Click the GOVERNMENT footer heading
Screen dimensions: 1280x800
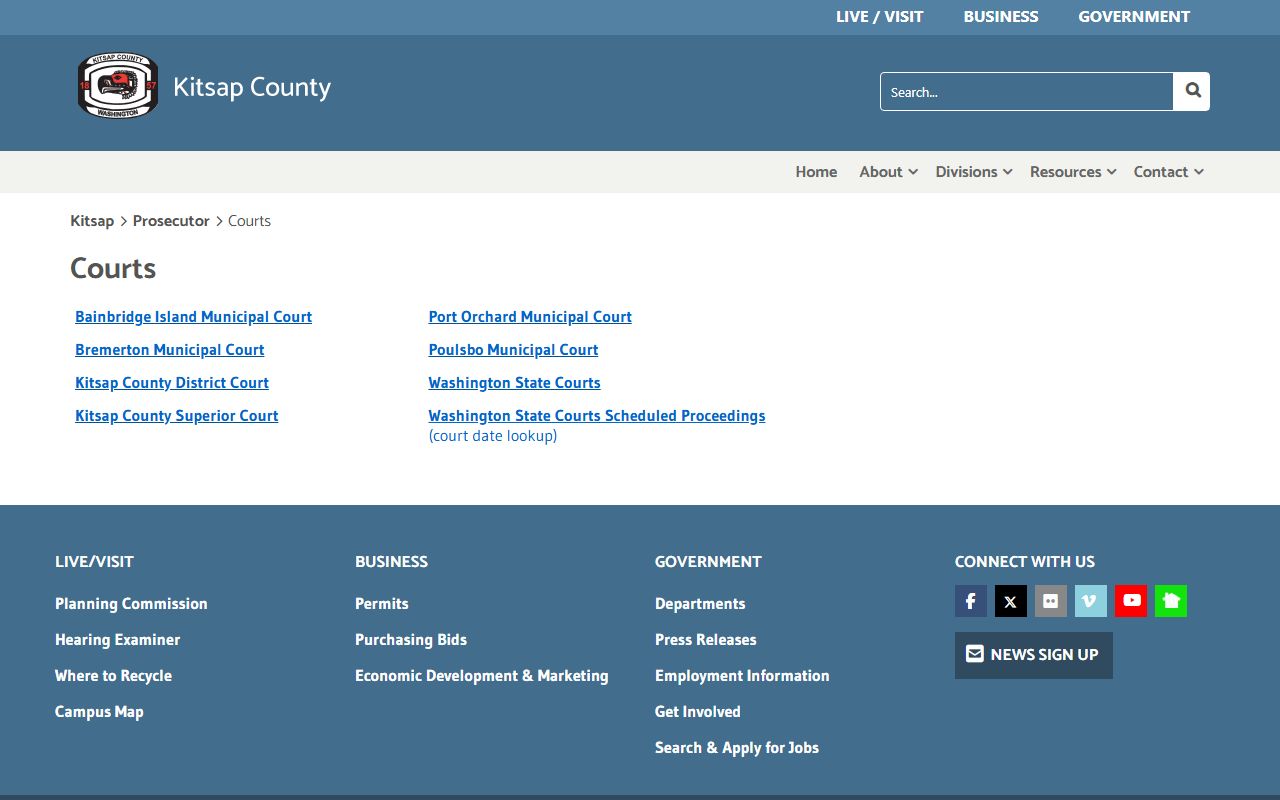[x=708, y=562]
